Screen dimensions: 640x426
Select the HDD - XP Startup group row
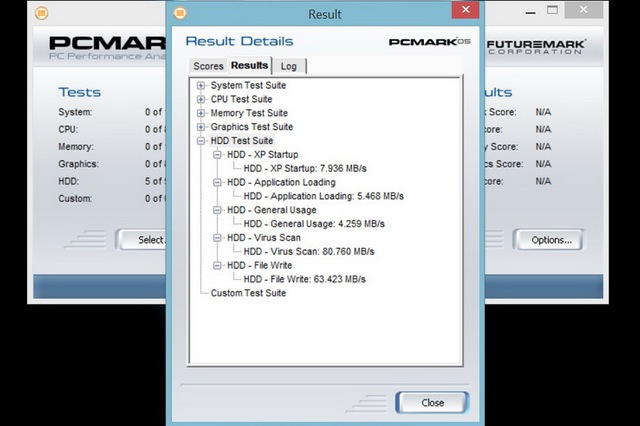coord(262,155)
